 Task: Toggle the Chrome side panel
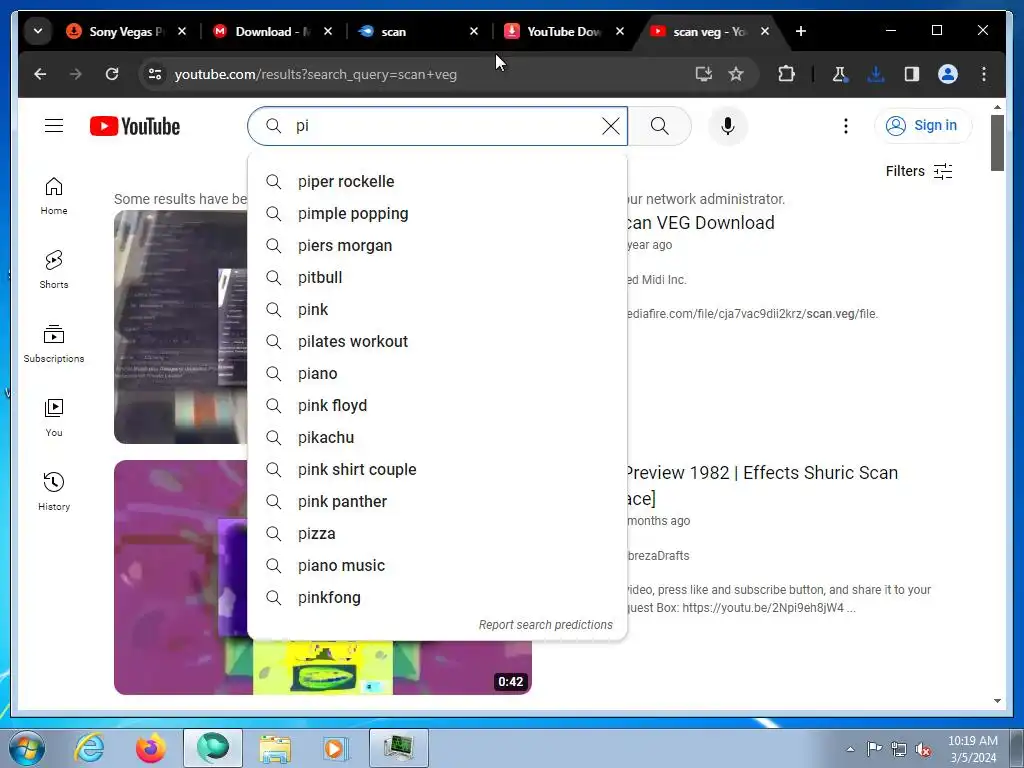click(912, 74)
